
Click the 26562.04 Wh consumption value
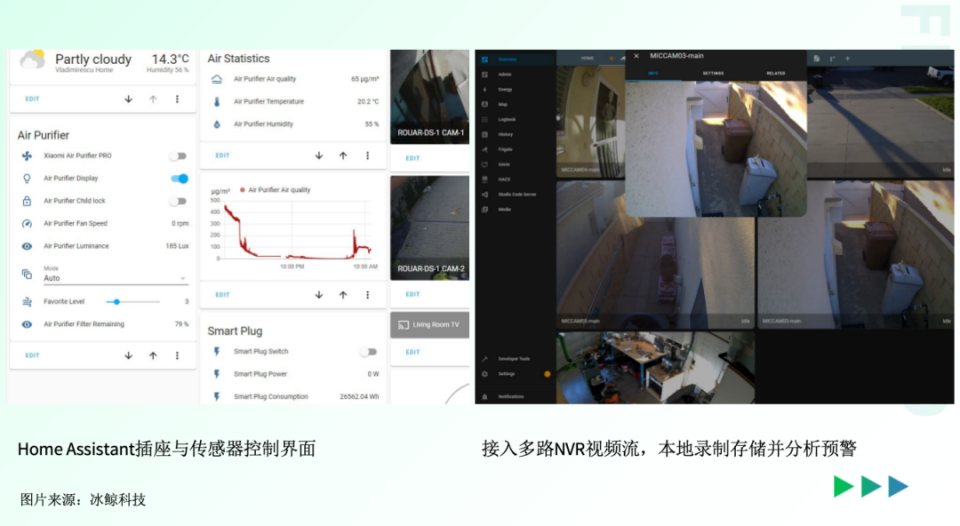click(x=359, y=397)
